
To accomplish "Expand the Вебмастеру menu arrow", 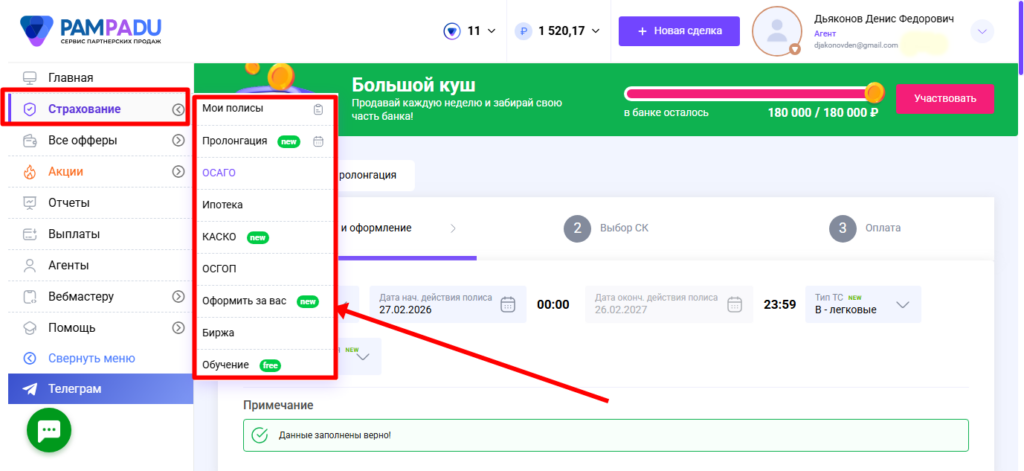I will click(x=178, y=297).
